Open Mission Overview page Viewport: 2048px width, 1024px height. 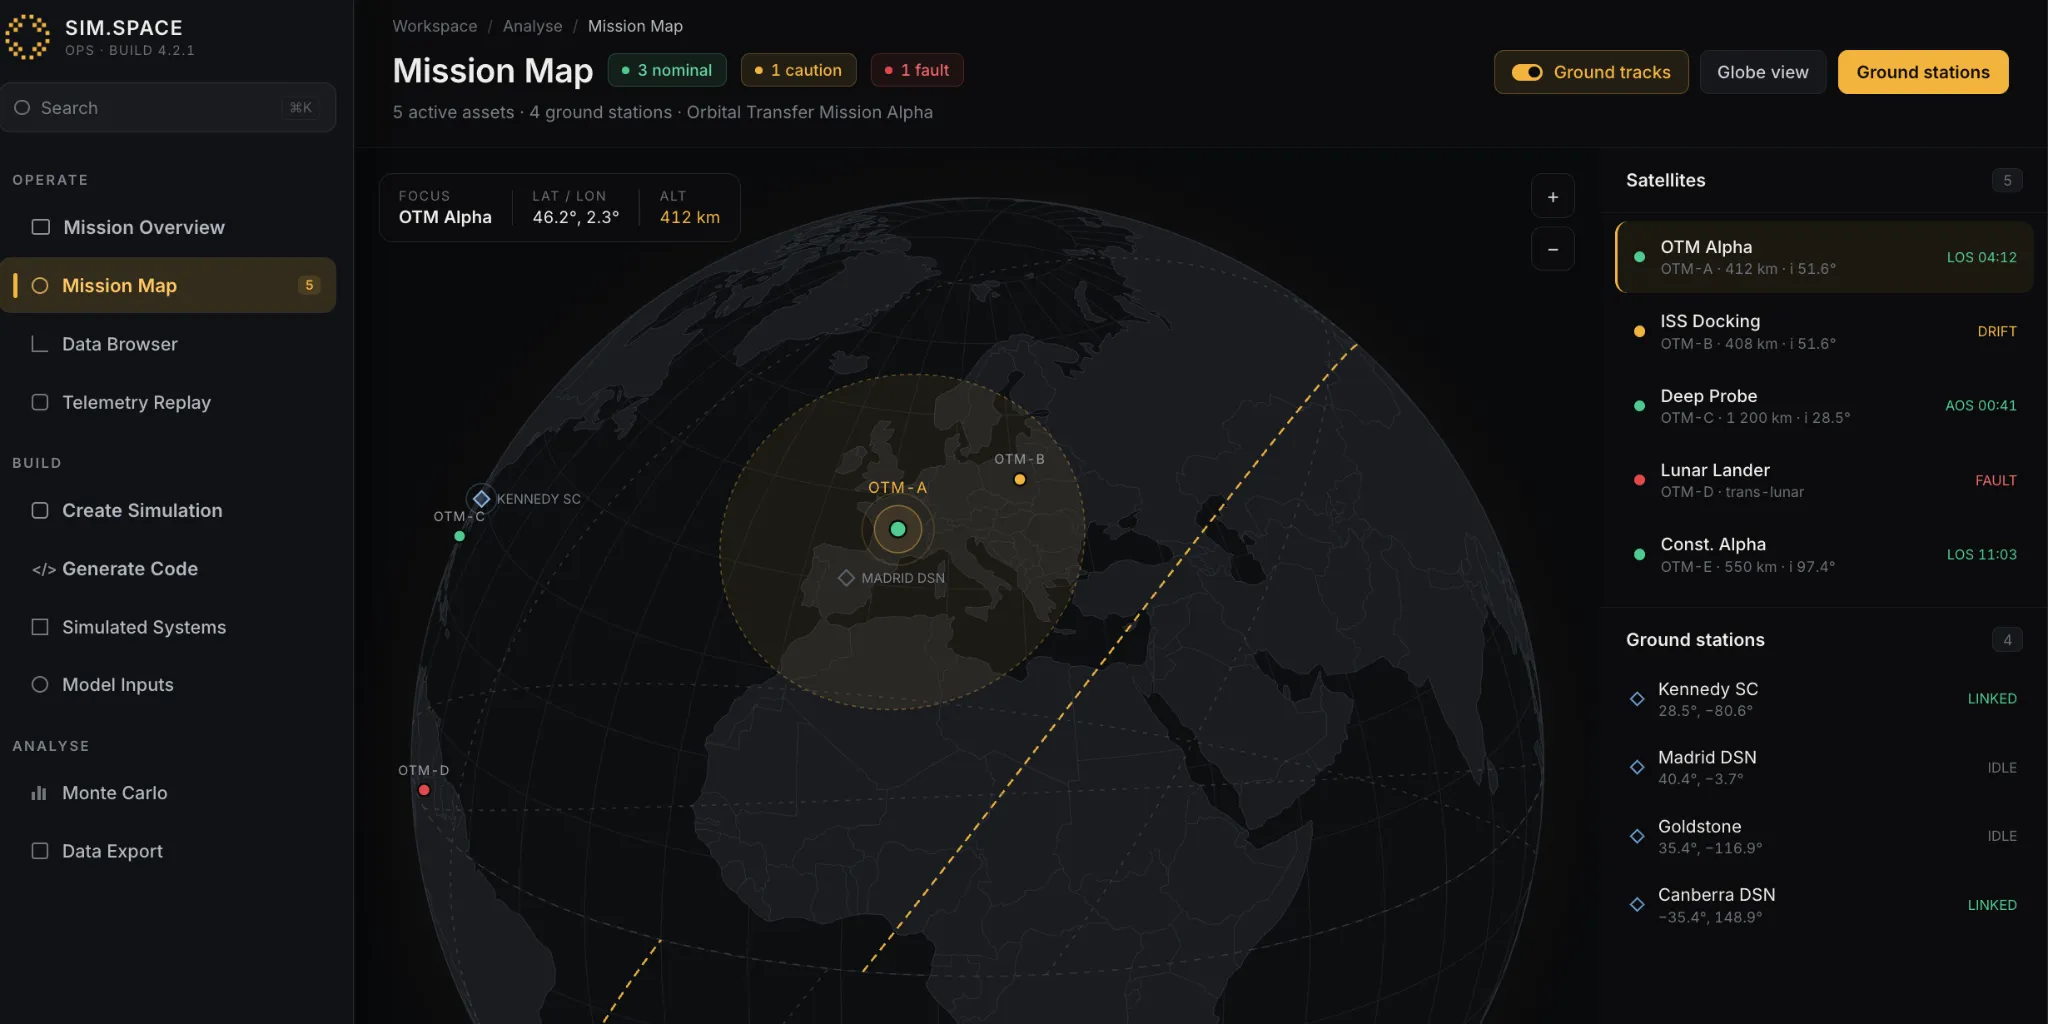pyautogui.click(x=168, y=227)
